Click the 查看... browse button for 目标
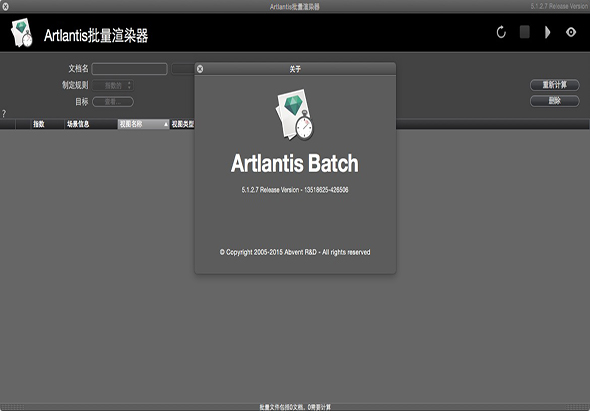Screen dimensions: 590x411 click(113, 102)
